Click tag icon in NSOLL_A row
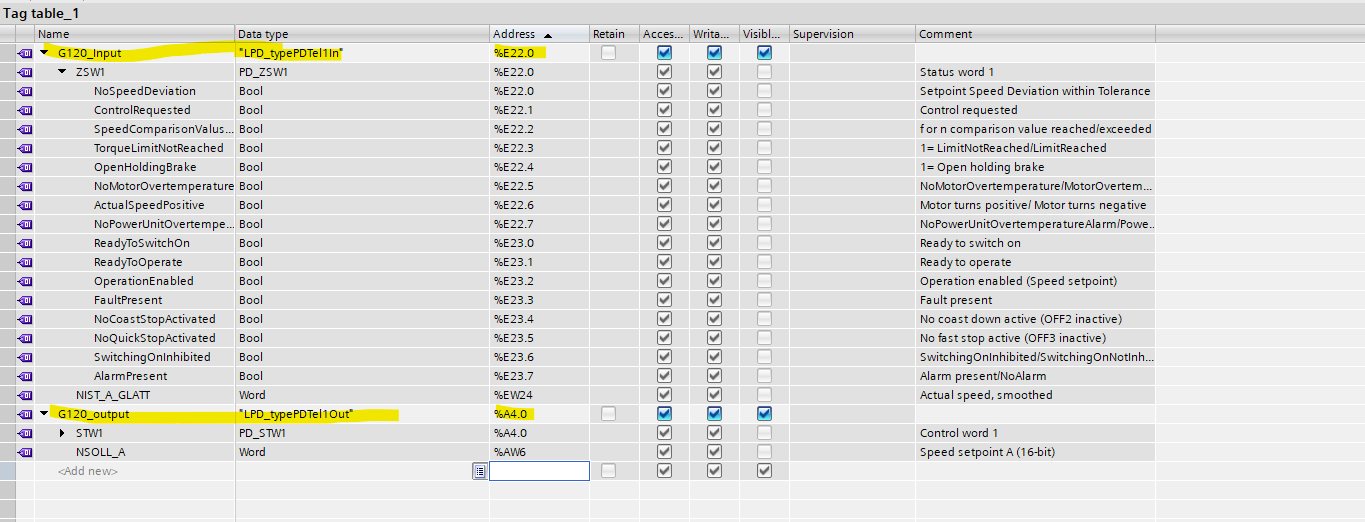 (x=25, y=452)
